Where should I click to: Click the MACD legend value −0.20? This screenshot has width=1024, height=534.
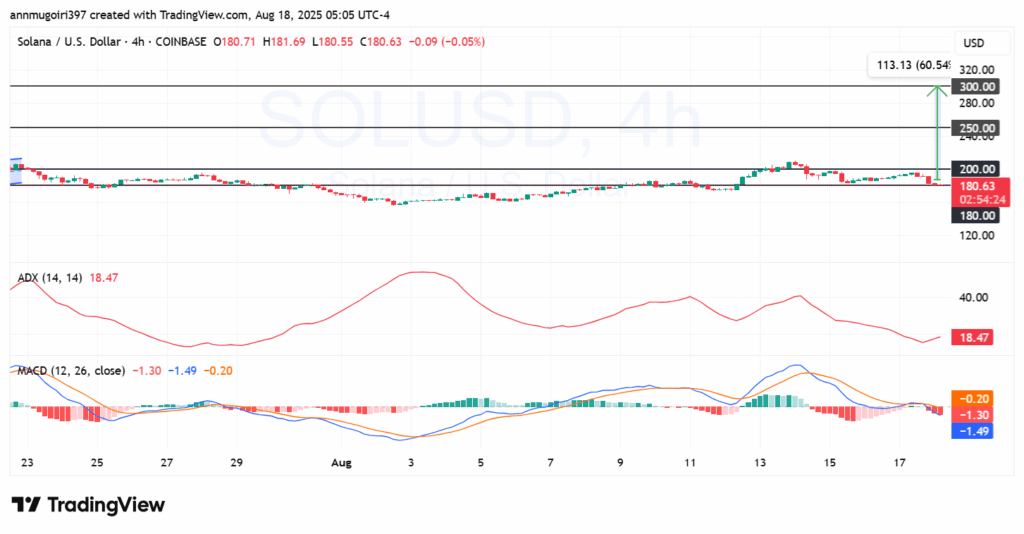[x=218, y=370]
